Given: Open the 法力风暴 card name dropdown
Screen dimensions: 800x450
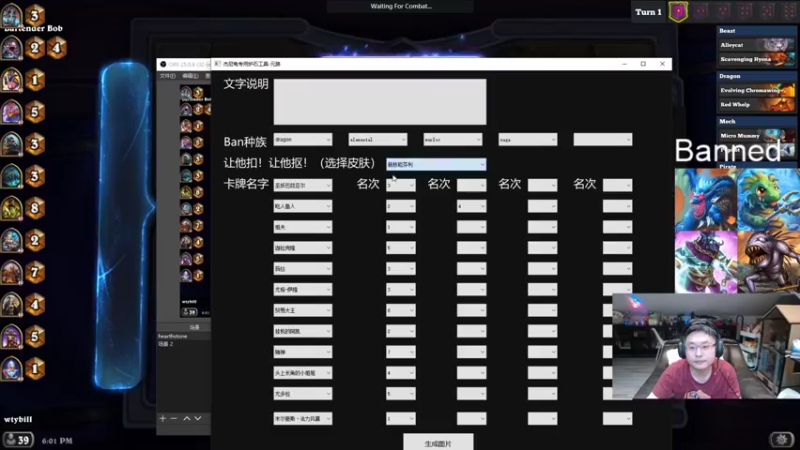Looking at the screenshot, I should click(x=303, y=419).
